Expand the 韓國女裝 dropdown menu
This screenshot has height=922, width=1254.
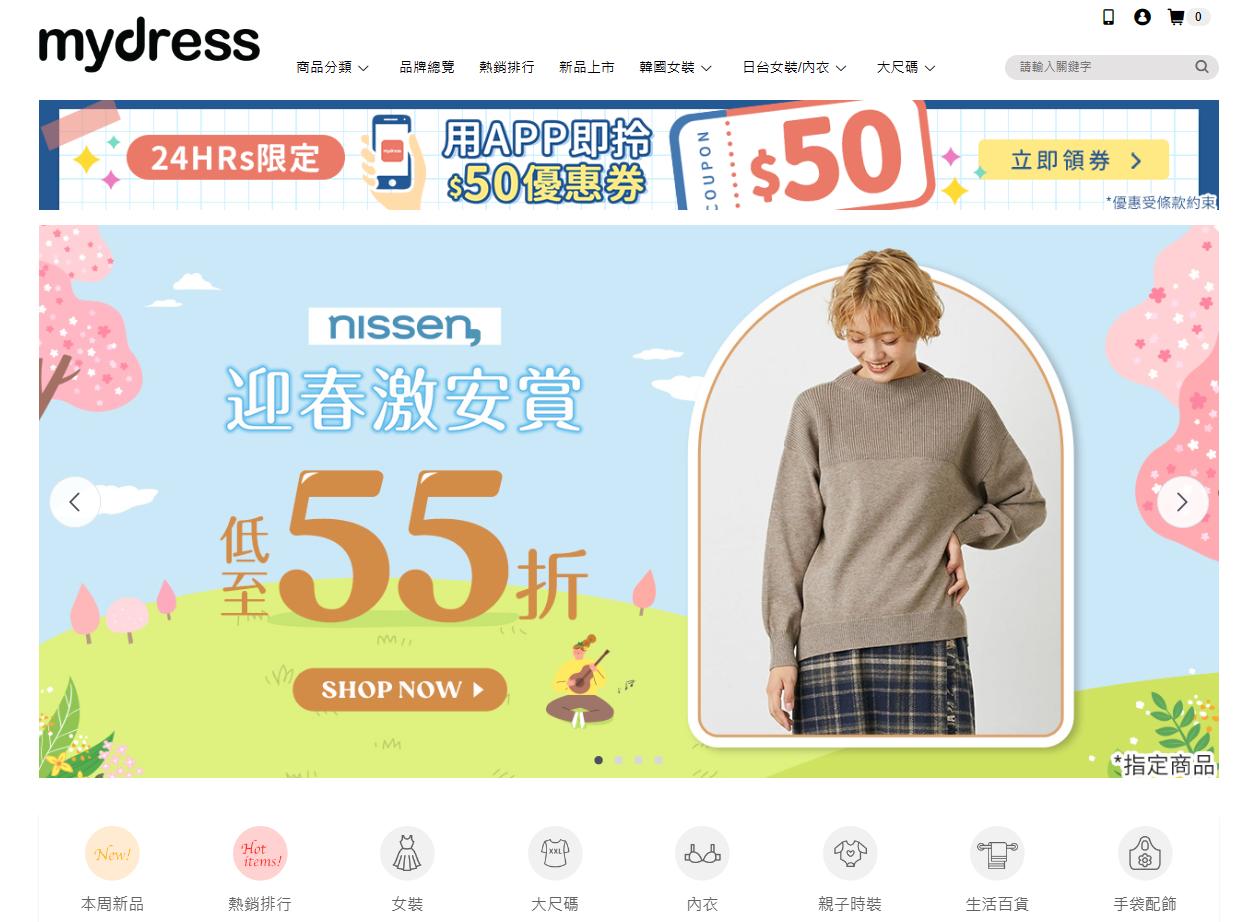click(676, 68)
